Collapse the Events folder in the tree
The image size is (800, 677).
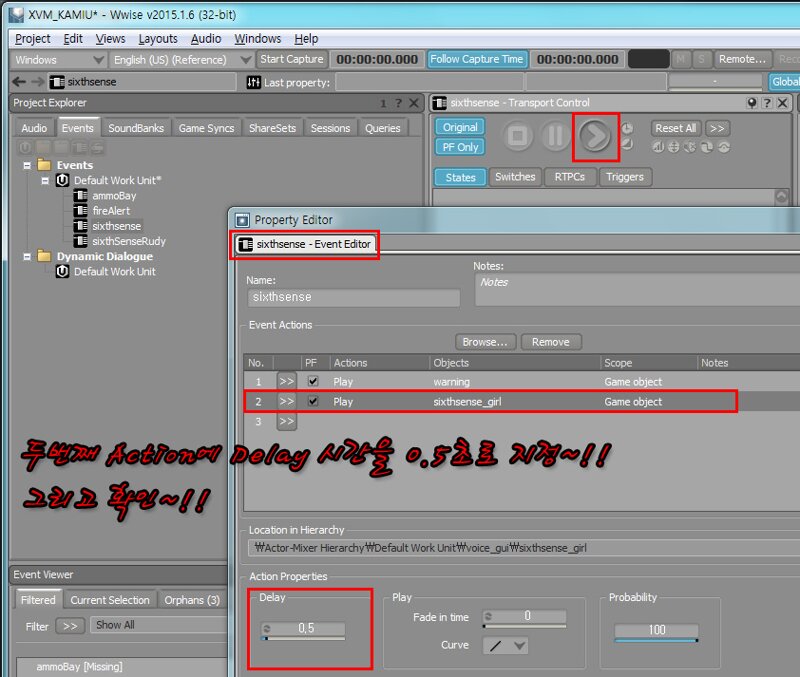click(x=27, y=165)
